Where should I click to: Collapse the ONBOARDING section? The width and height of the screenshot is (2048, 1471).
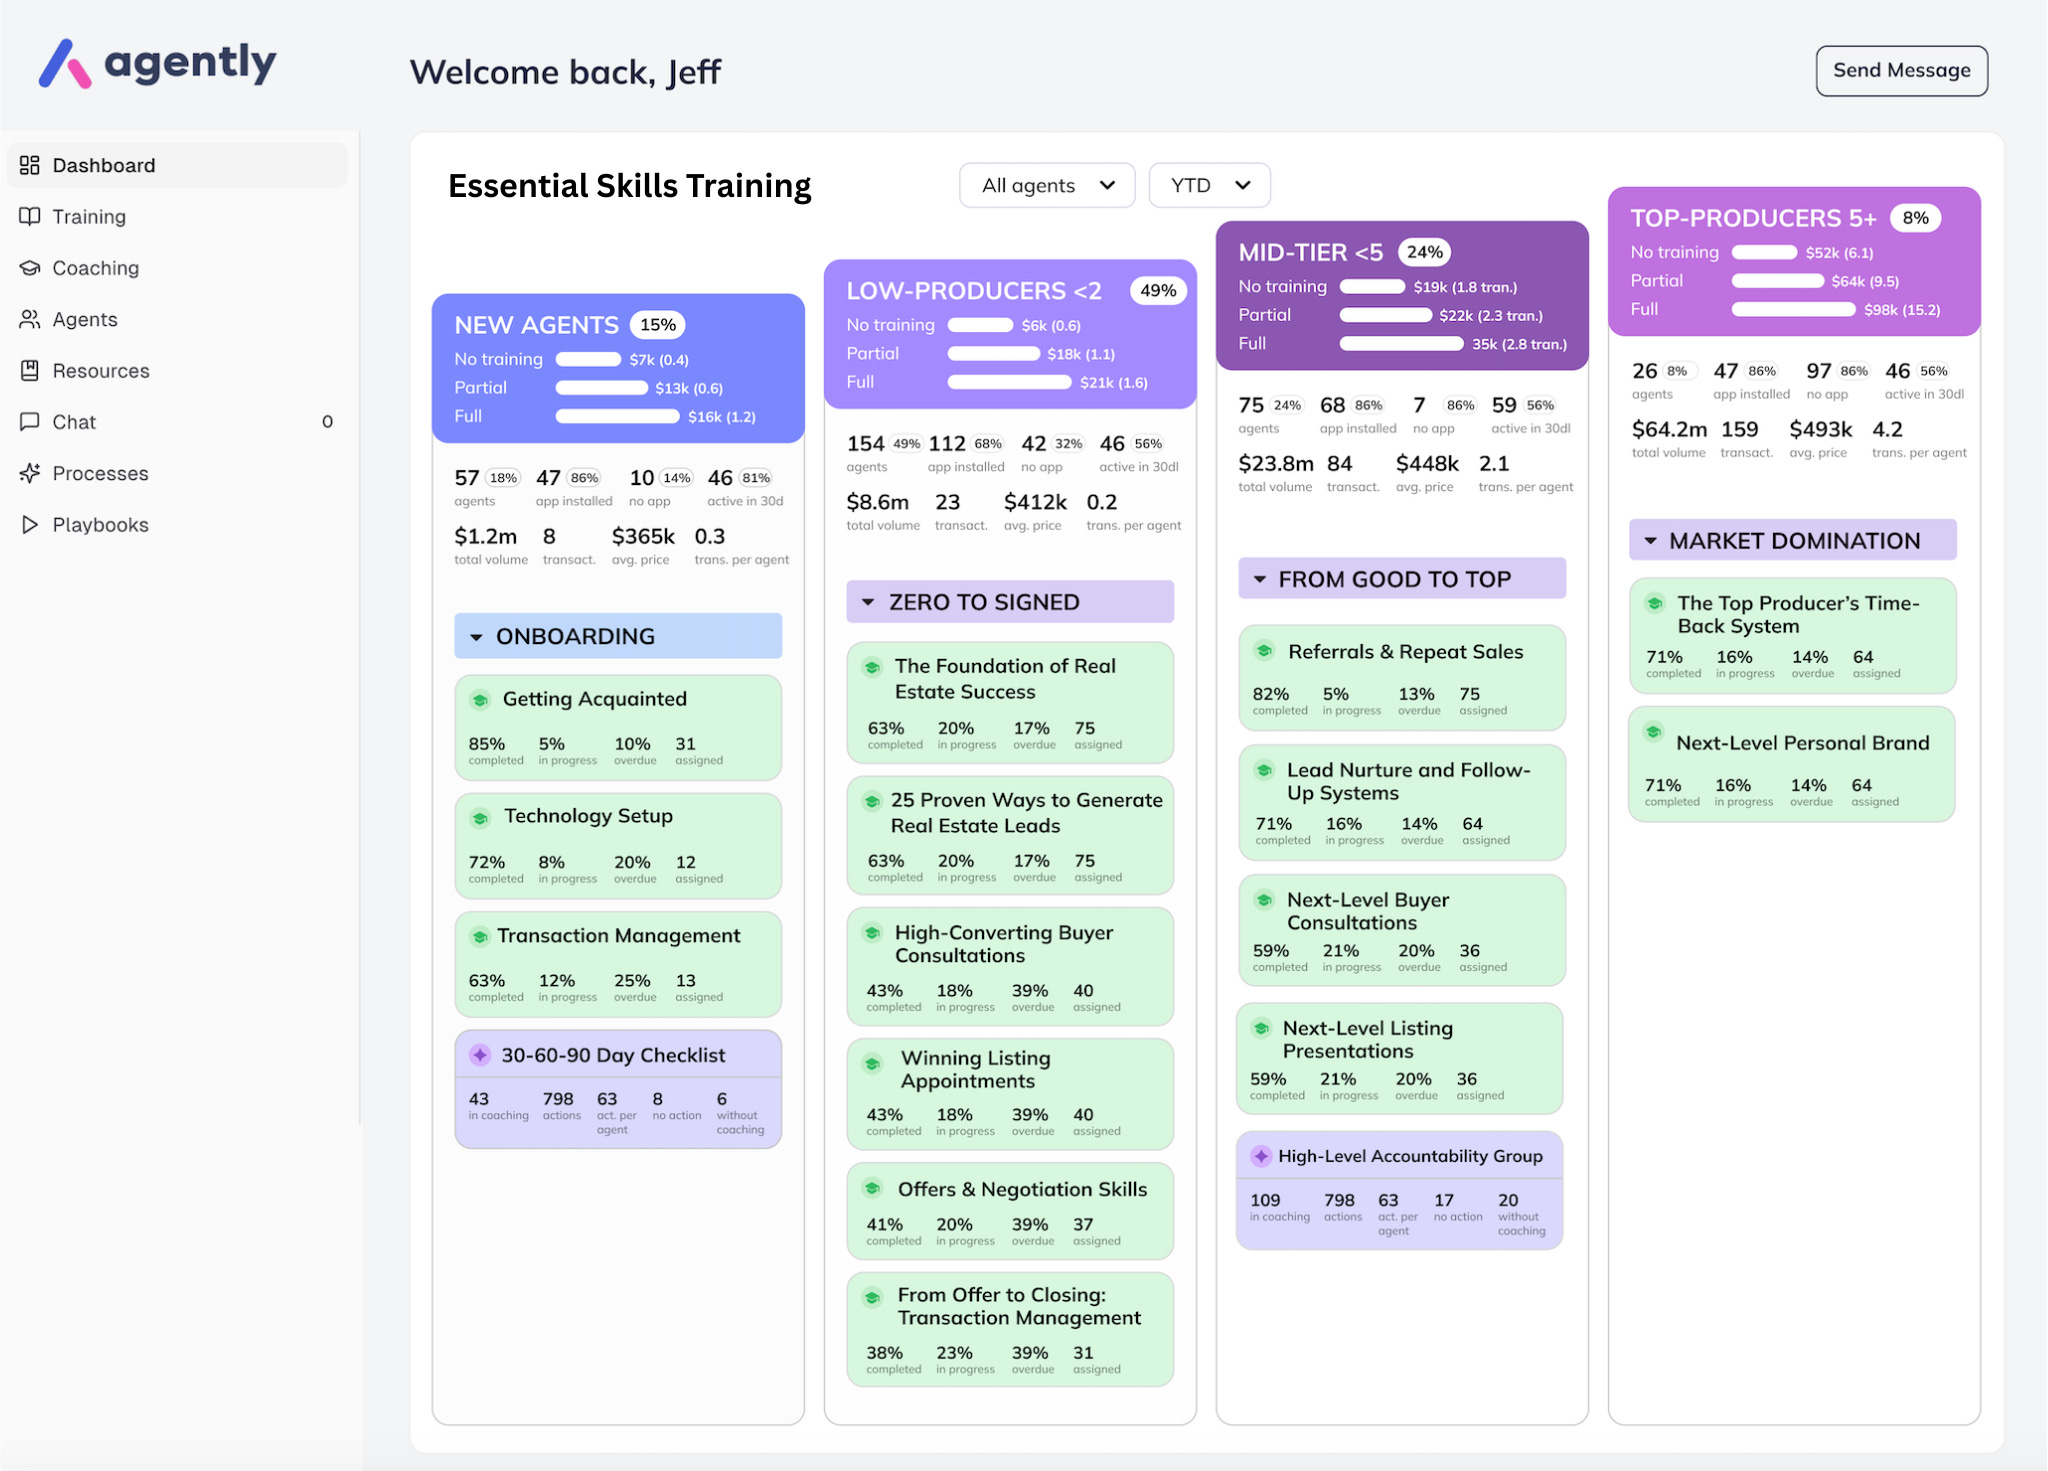(x=477, y=637)
